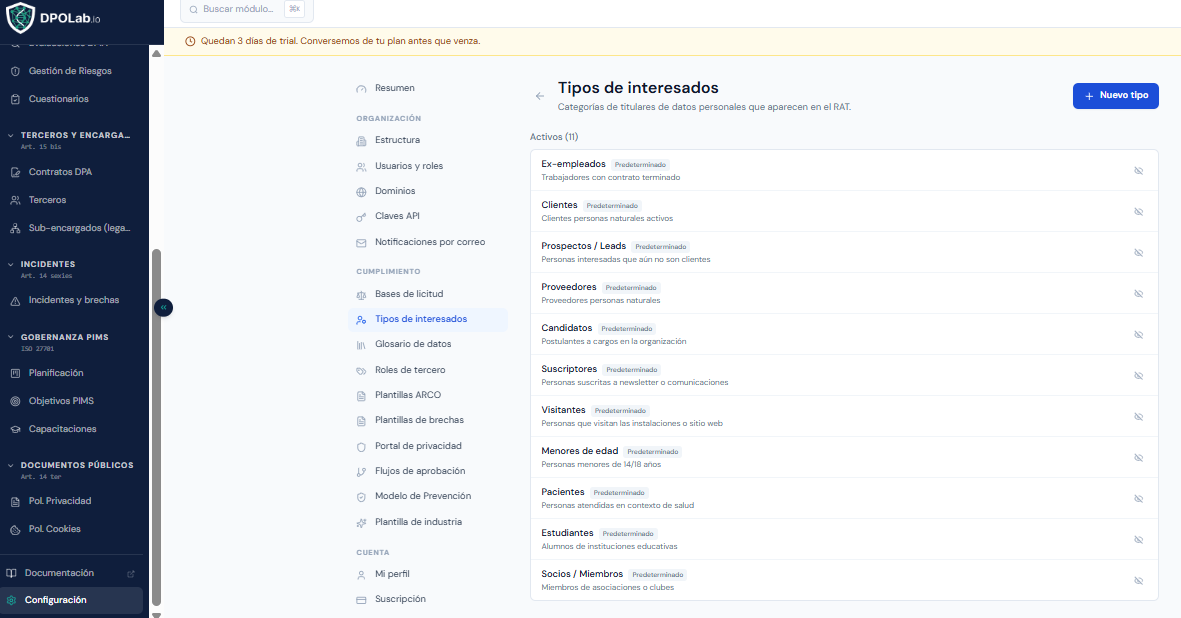Click the trial banner plan message
The width and height of the screenshot is (1181, 618).
click(340, 41)
